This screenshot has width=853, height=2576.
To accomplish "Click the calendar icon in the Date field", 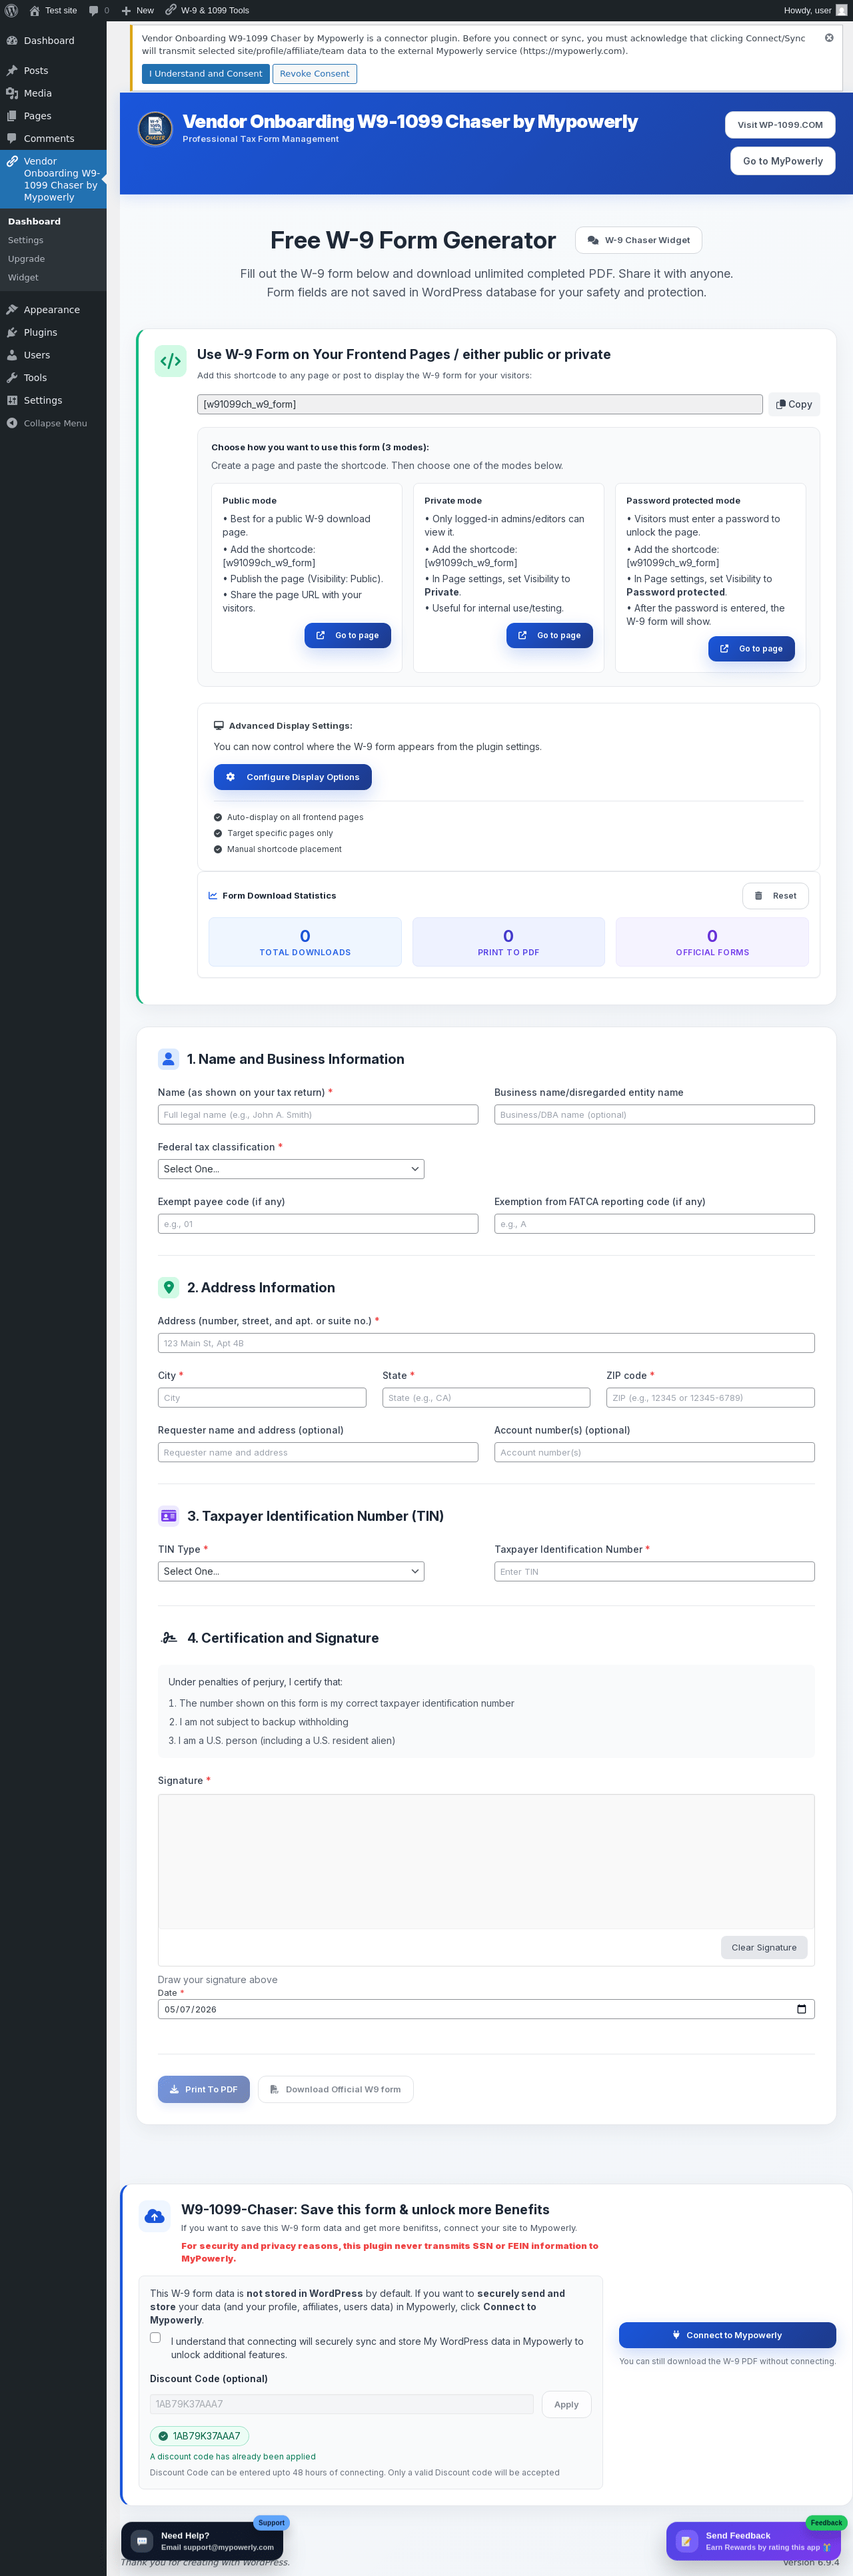I will click(x=801, y=2009).
